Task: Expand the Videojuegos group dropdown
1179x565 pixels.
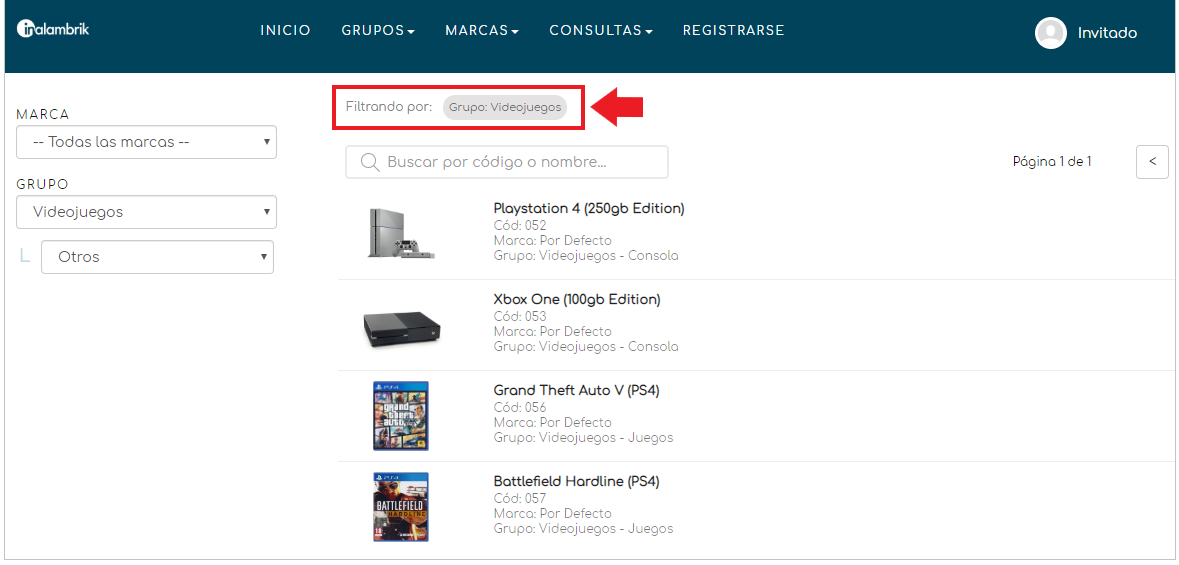Action: click(147, 212)
